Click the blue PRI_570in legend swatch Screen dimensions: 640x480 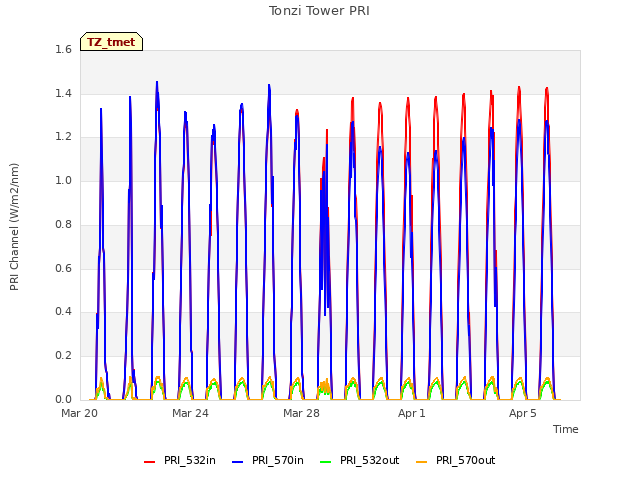pyautogui.click(x=238, y=462)
